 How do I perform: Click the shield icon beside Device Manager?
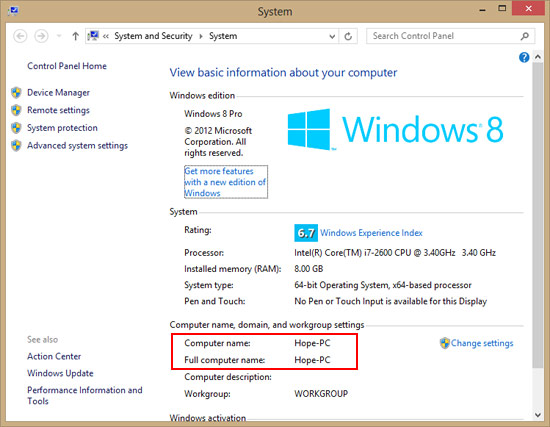point(16,92)
